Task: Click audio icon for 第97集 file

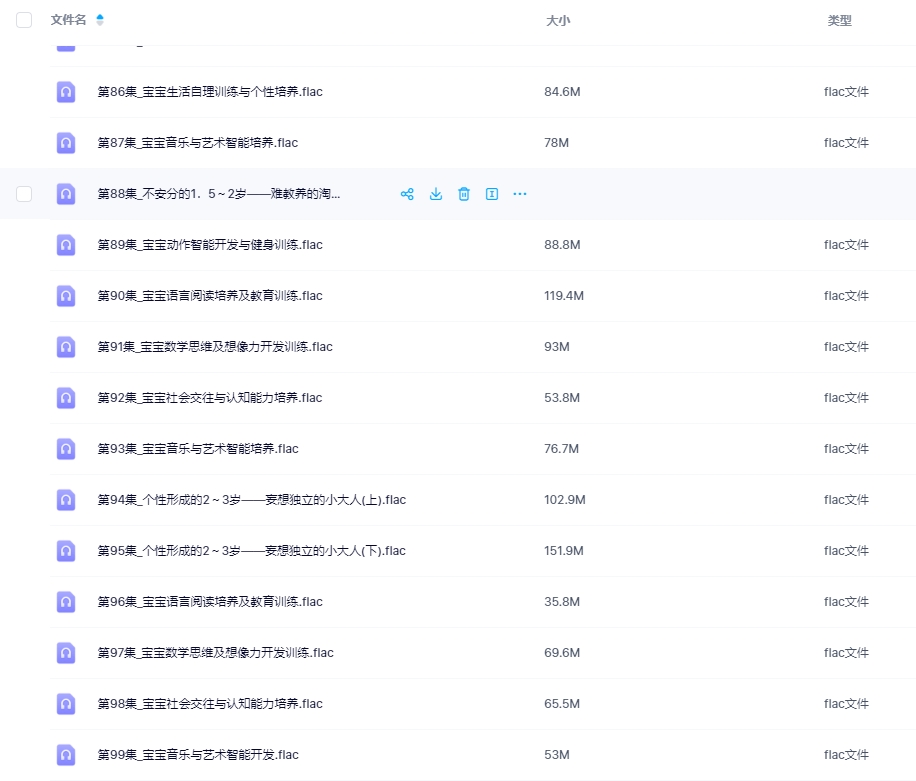Action: point(66,652)
